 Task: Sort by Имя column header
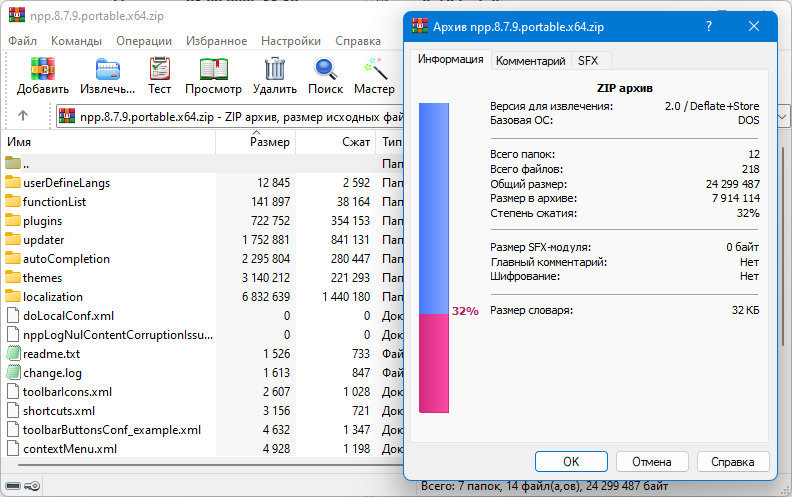click(109, 142)
